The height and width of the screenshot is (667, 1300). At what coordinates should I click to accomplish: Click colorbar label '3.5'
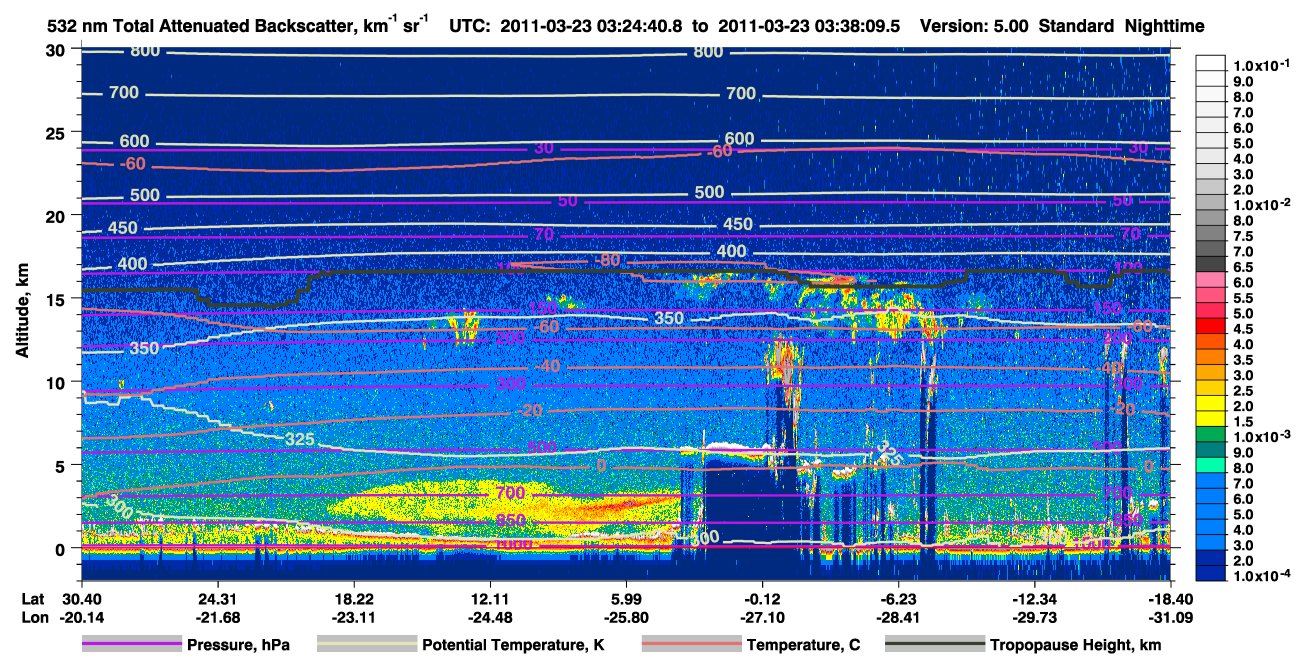(1243, 360)
